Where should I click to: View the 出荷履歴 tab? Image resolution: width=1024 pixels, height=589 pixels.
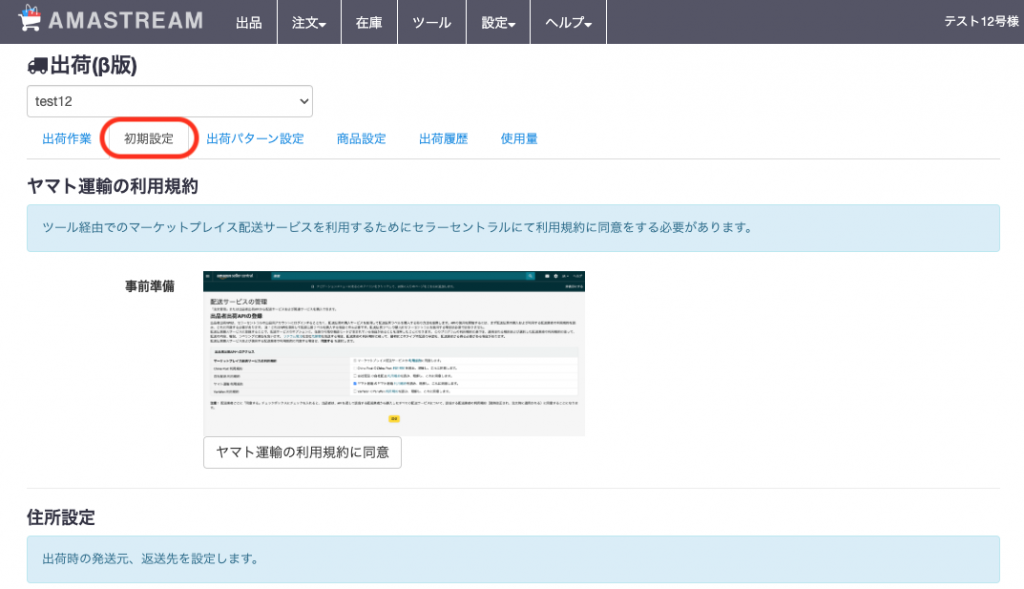[443, 139]
